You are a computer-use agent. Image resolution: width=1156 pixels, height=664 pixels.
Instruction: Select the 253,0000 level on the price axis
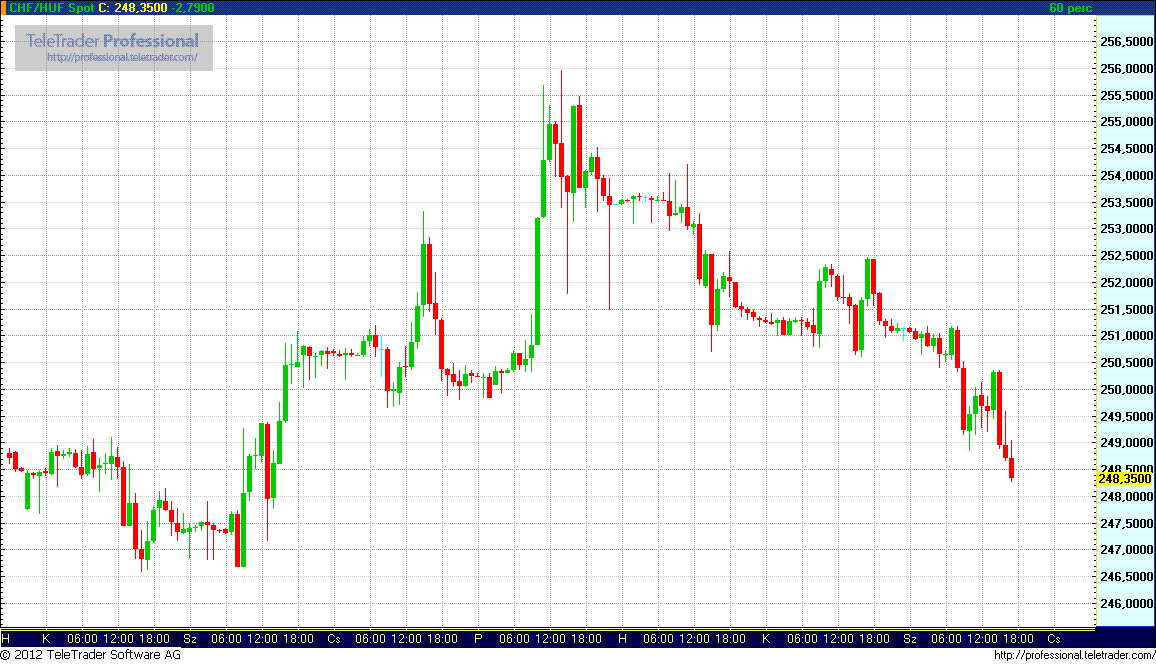[x=1125, y=229]
